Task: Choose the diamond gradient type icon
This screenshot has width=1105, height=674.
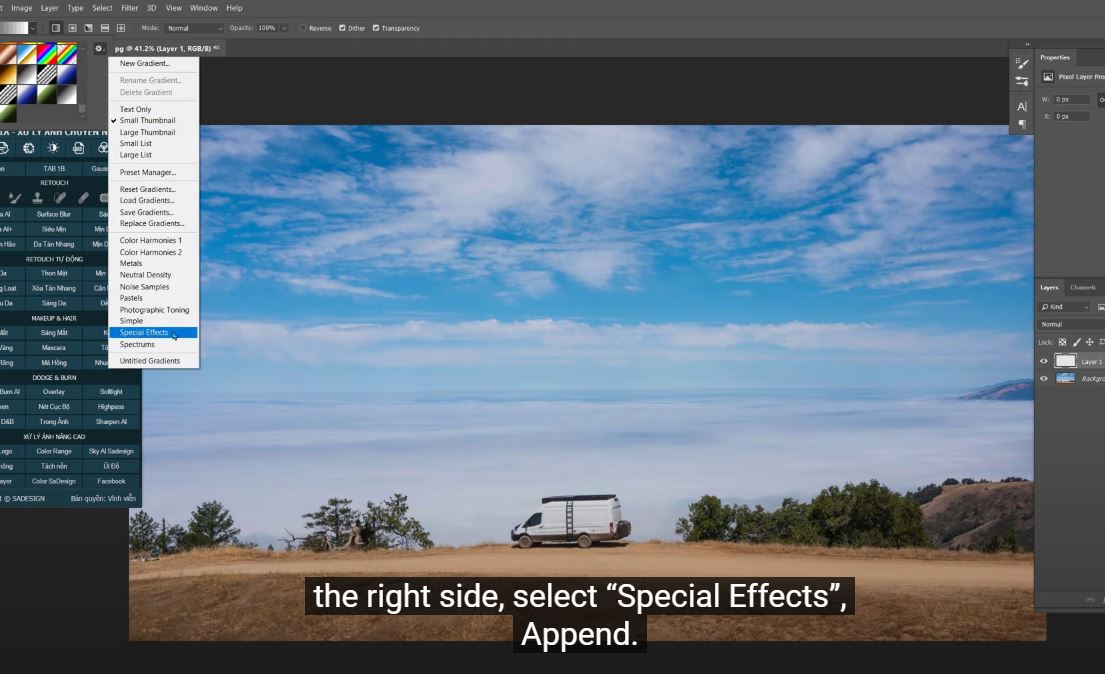Action: tap(121, 28)
